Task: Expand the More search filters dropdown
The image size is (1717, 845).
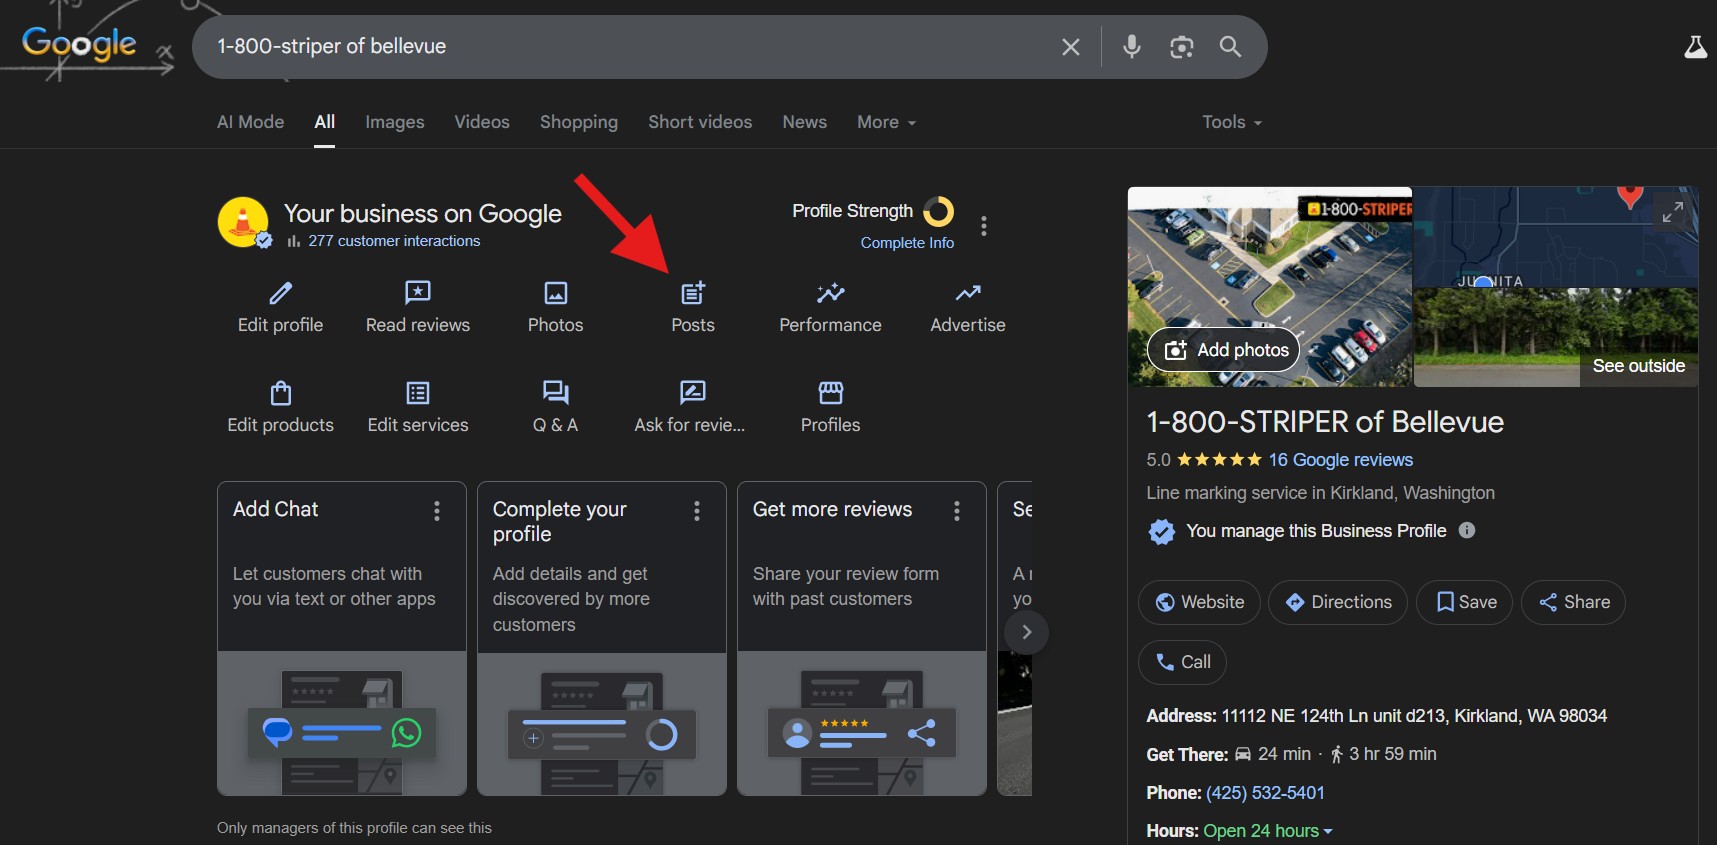Action: pos(886,122)
